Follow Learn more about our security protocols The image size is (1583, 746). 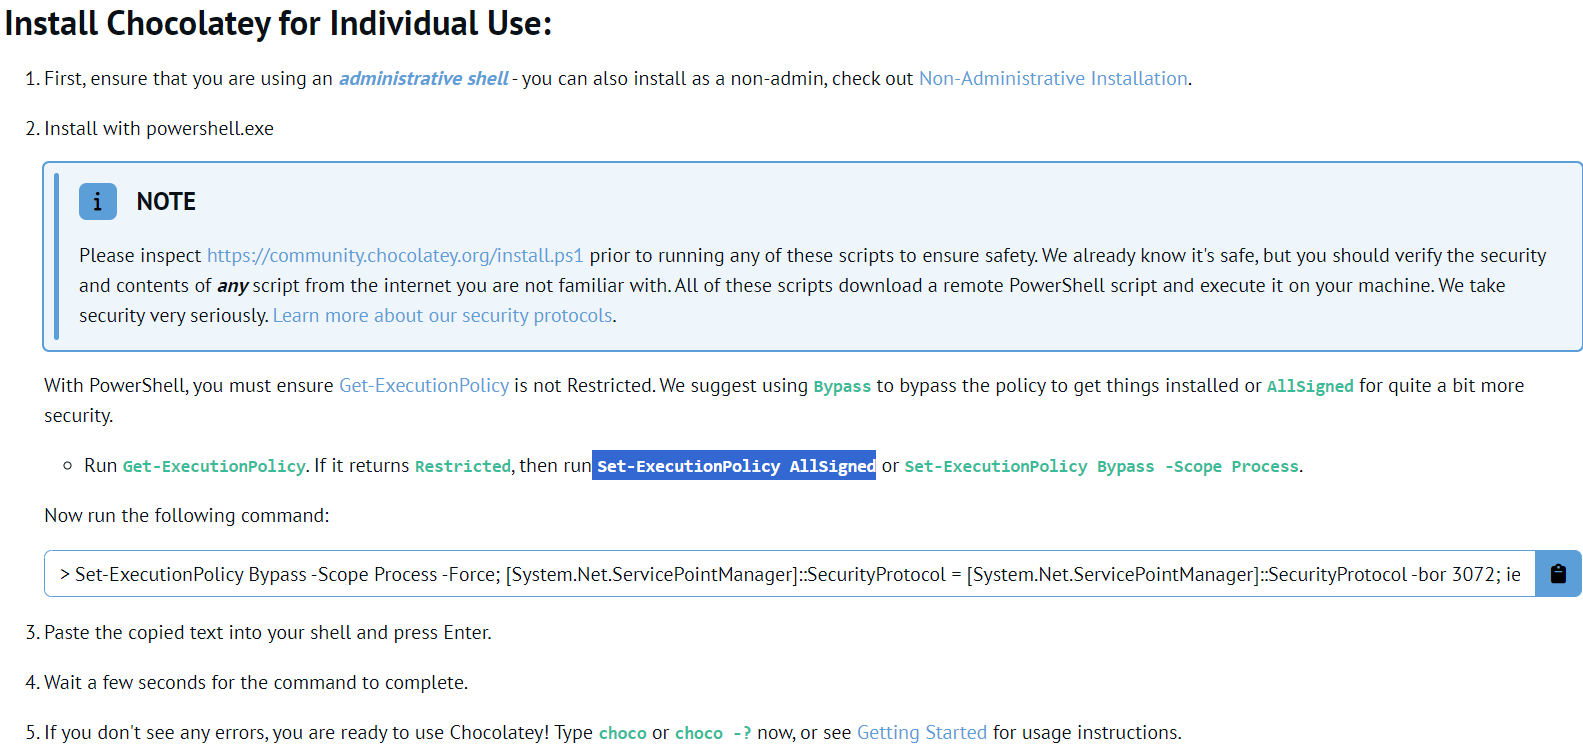(443, 316)
